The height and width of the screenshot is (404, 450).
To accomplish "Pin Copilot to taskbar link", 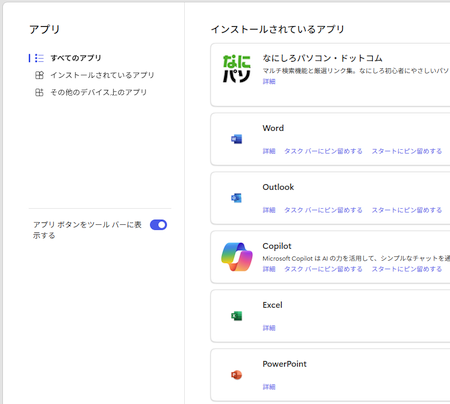I will pyautogui.click(x=323, y=269).
